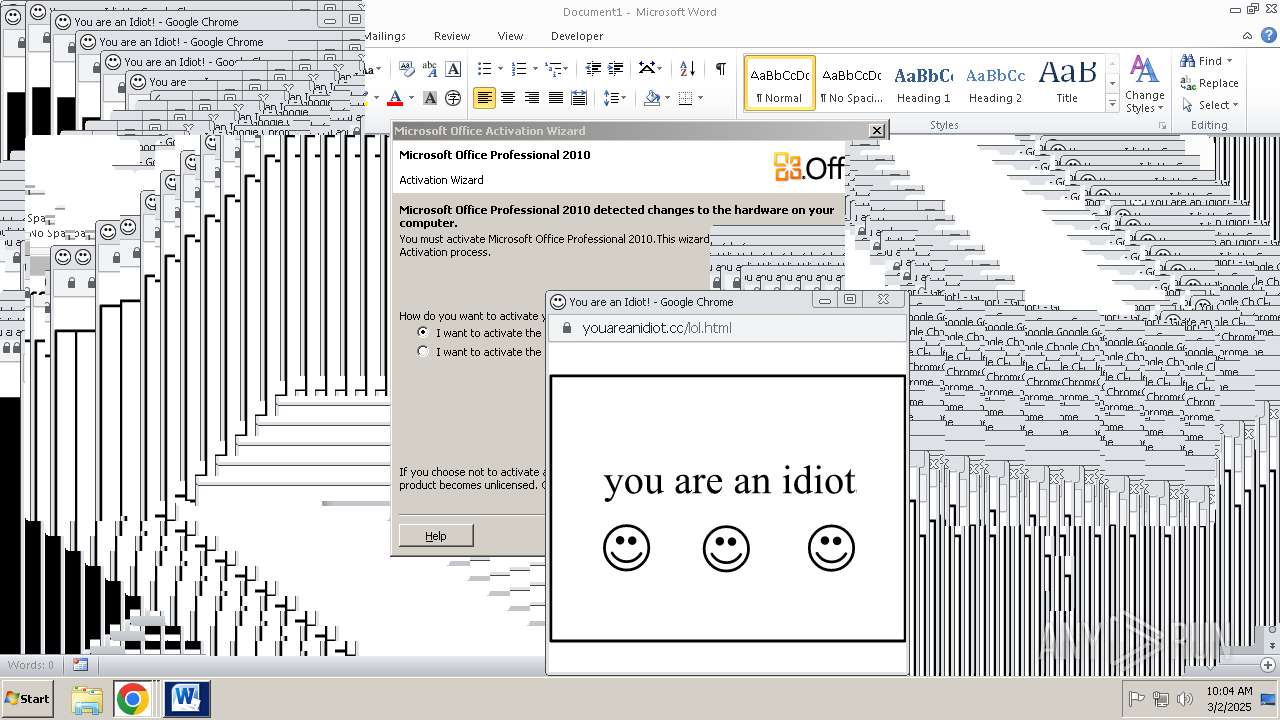Close the Office Activation Wizard dialog
This screenshot has width=1280, height=720.
point(876,131)
